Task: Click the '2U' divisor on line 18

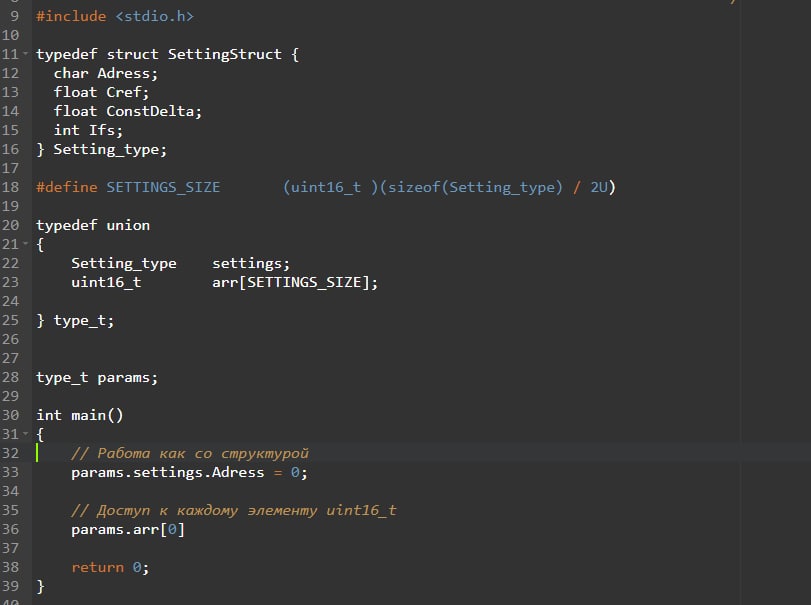Action: [x=599, y=187]
